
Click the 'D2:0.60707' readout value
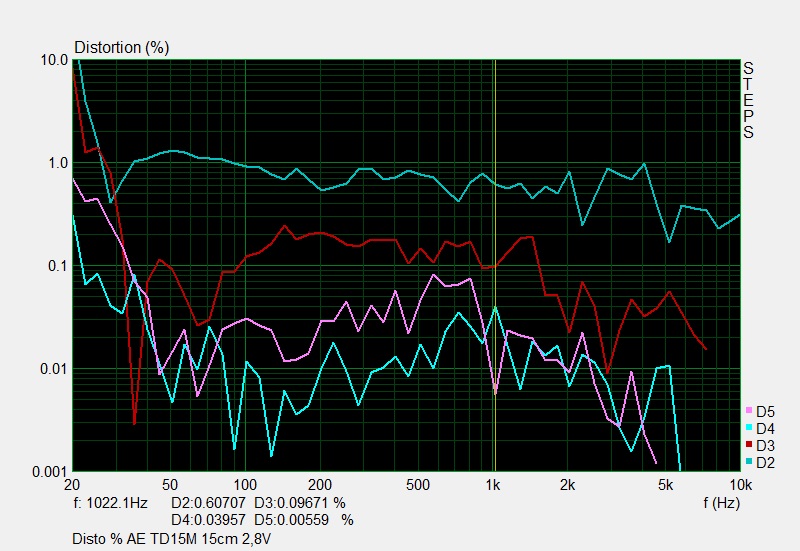tap(208, 503)
